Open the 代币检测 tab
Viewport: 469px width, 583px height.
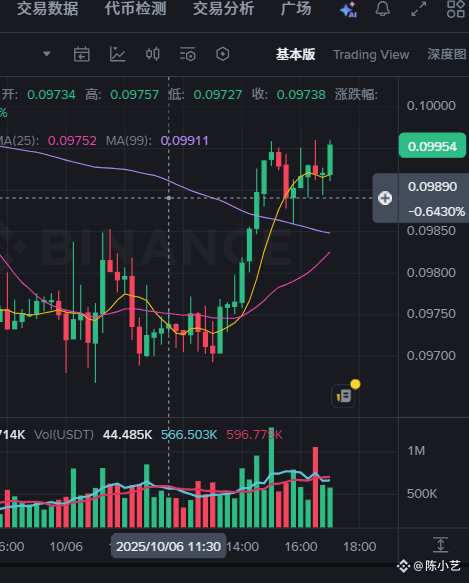click(x=135, y=9)
